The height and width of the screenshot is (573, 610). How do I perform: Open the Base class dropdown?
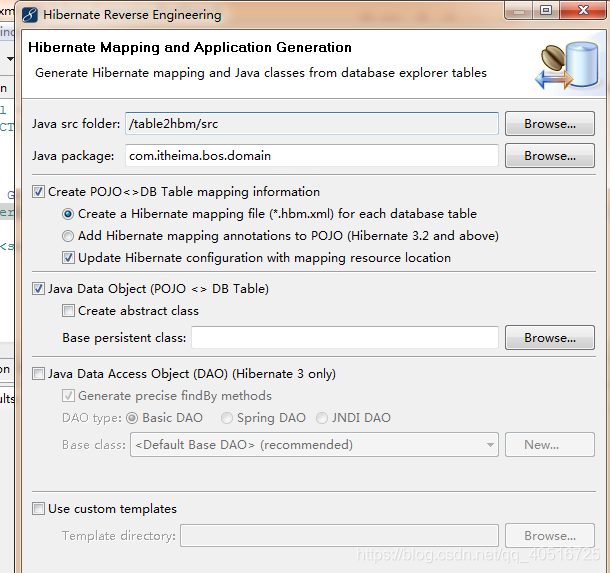coord(314,445)
